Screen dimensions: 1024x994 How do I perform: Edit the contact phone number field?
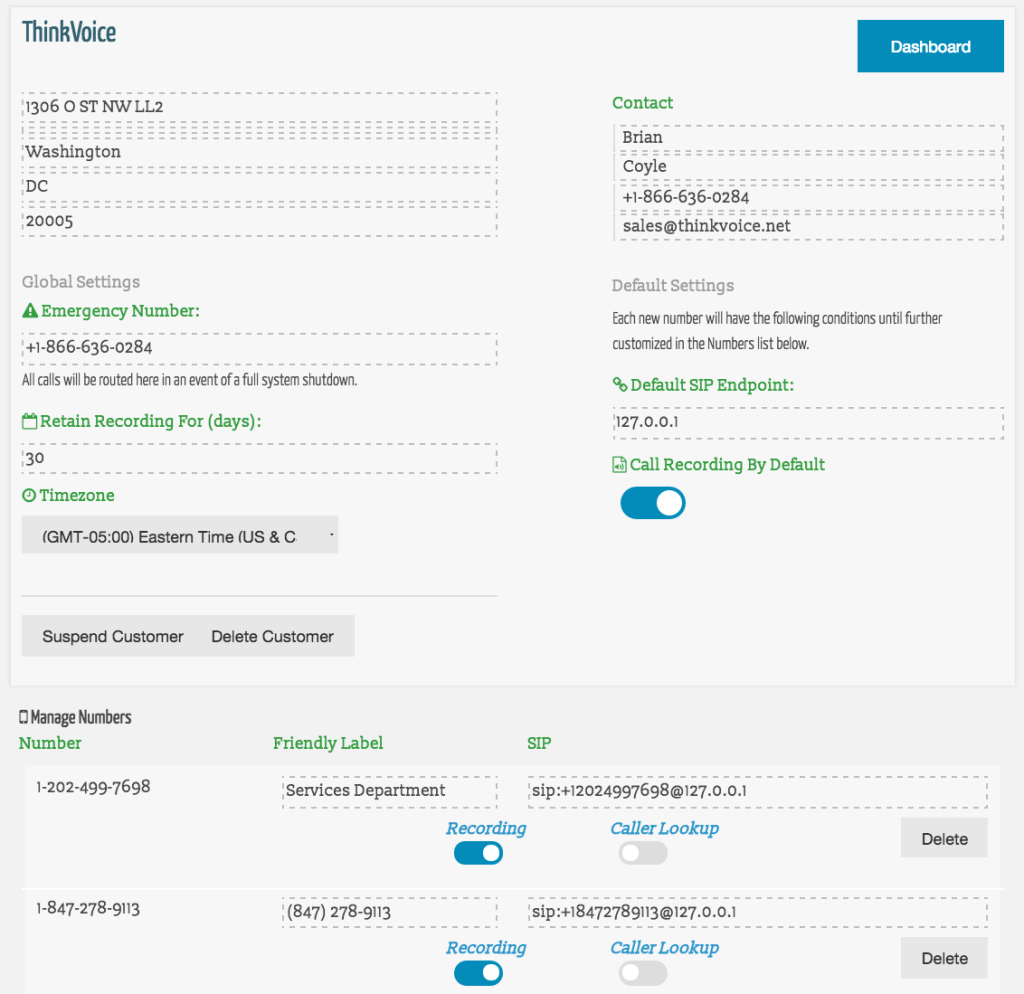(808, 197)
